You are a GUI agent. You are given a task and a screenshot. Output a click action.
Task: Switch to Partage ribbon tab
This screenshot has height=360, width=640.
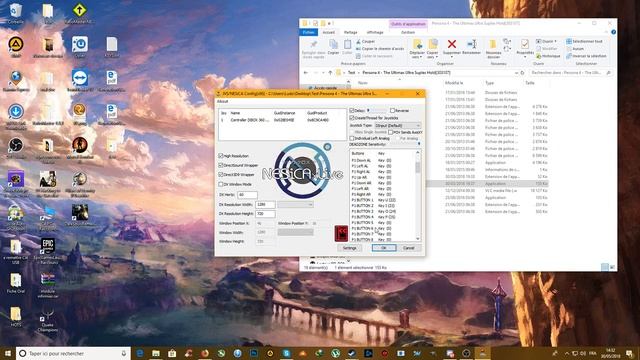tap(350, 32)
